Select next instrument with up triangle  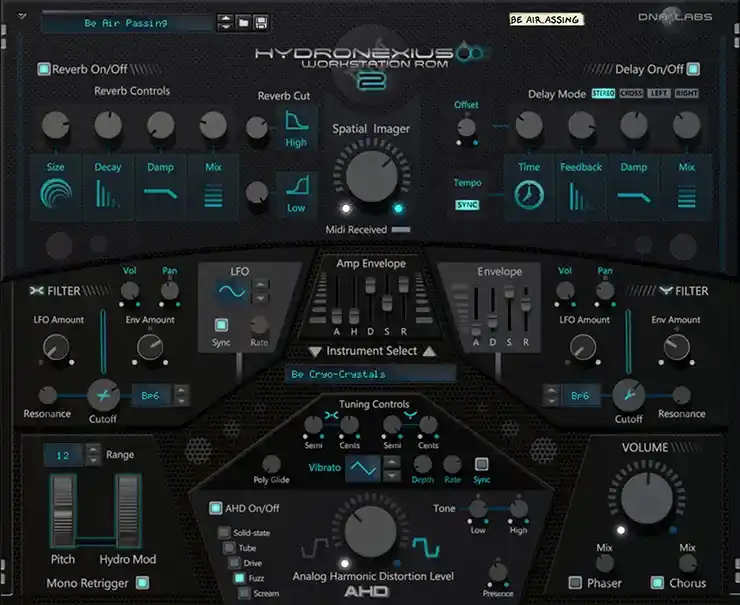[x=429, y=351]
